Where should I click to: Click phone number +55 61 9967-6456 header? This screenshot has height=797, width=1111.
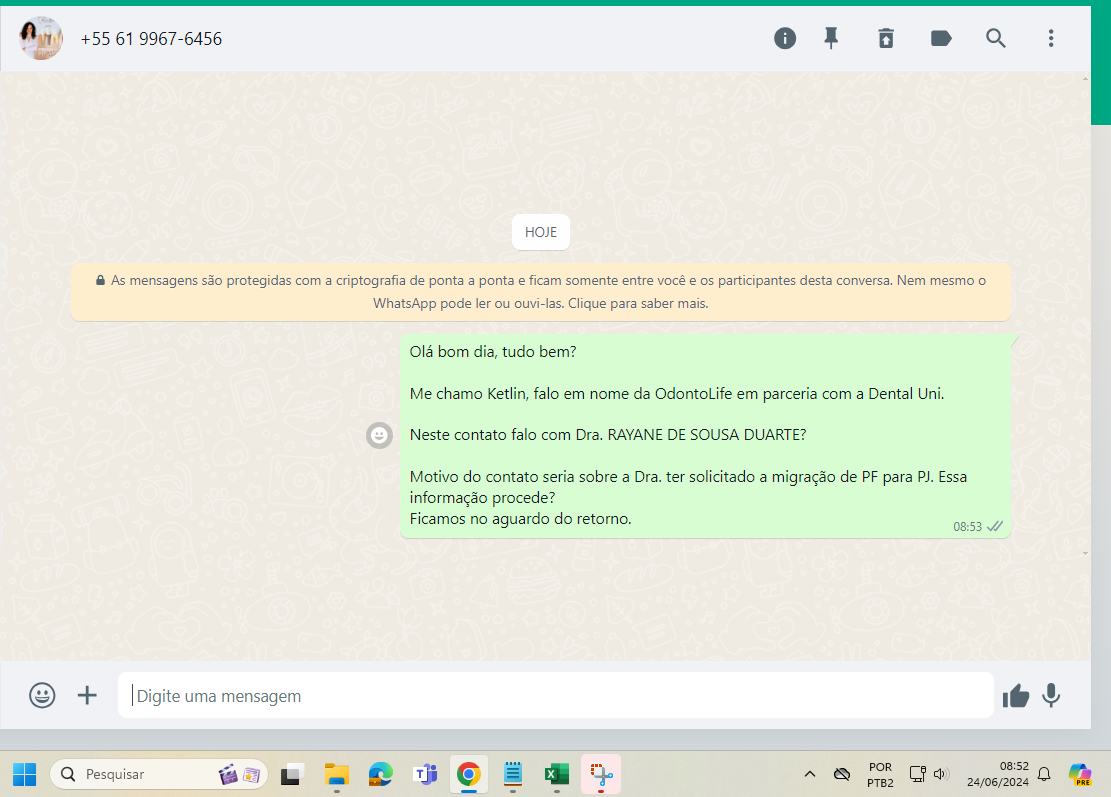151,39
